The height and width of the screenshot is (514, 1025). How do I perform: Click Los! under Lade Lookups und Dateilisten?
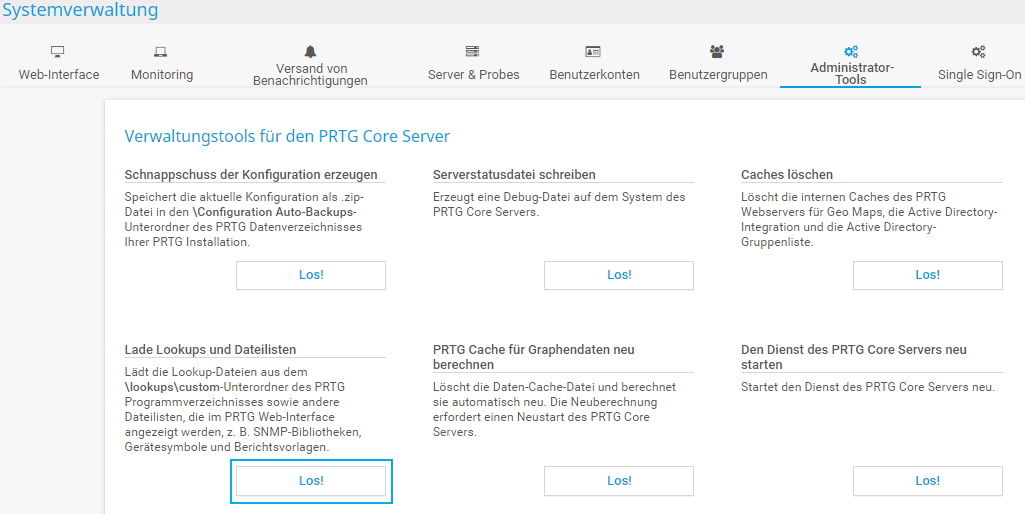pos(311,481)
